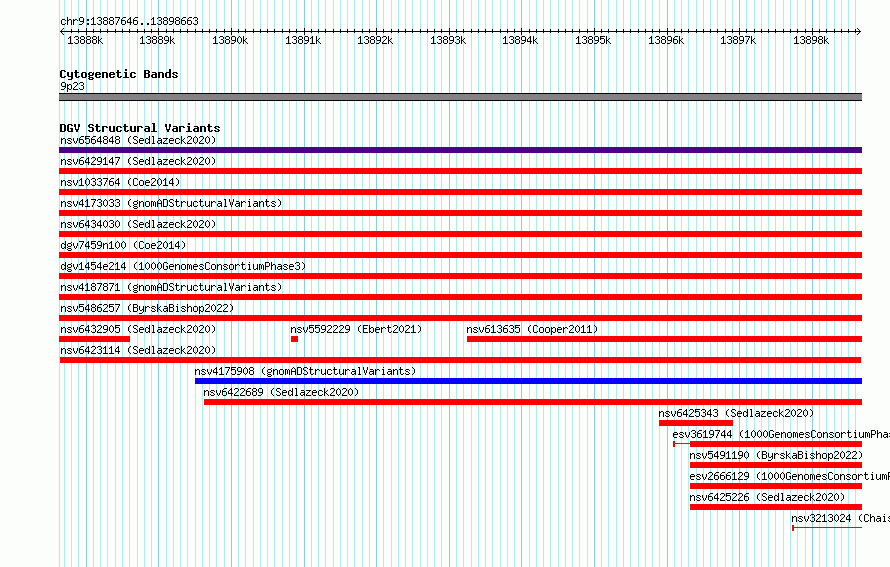Click the 13890k ruler position
Screen dimensions: 890x567
pos(230,40)
